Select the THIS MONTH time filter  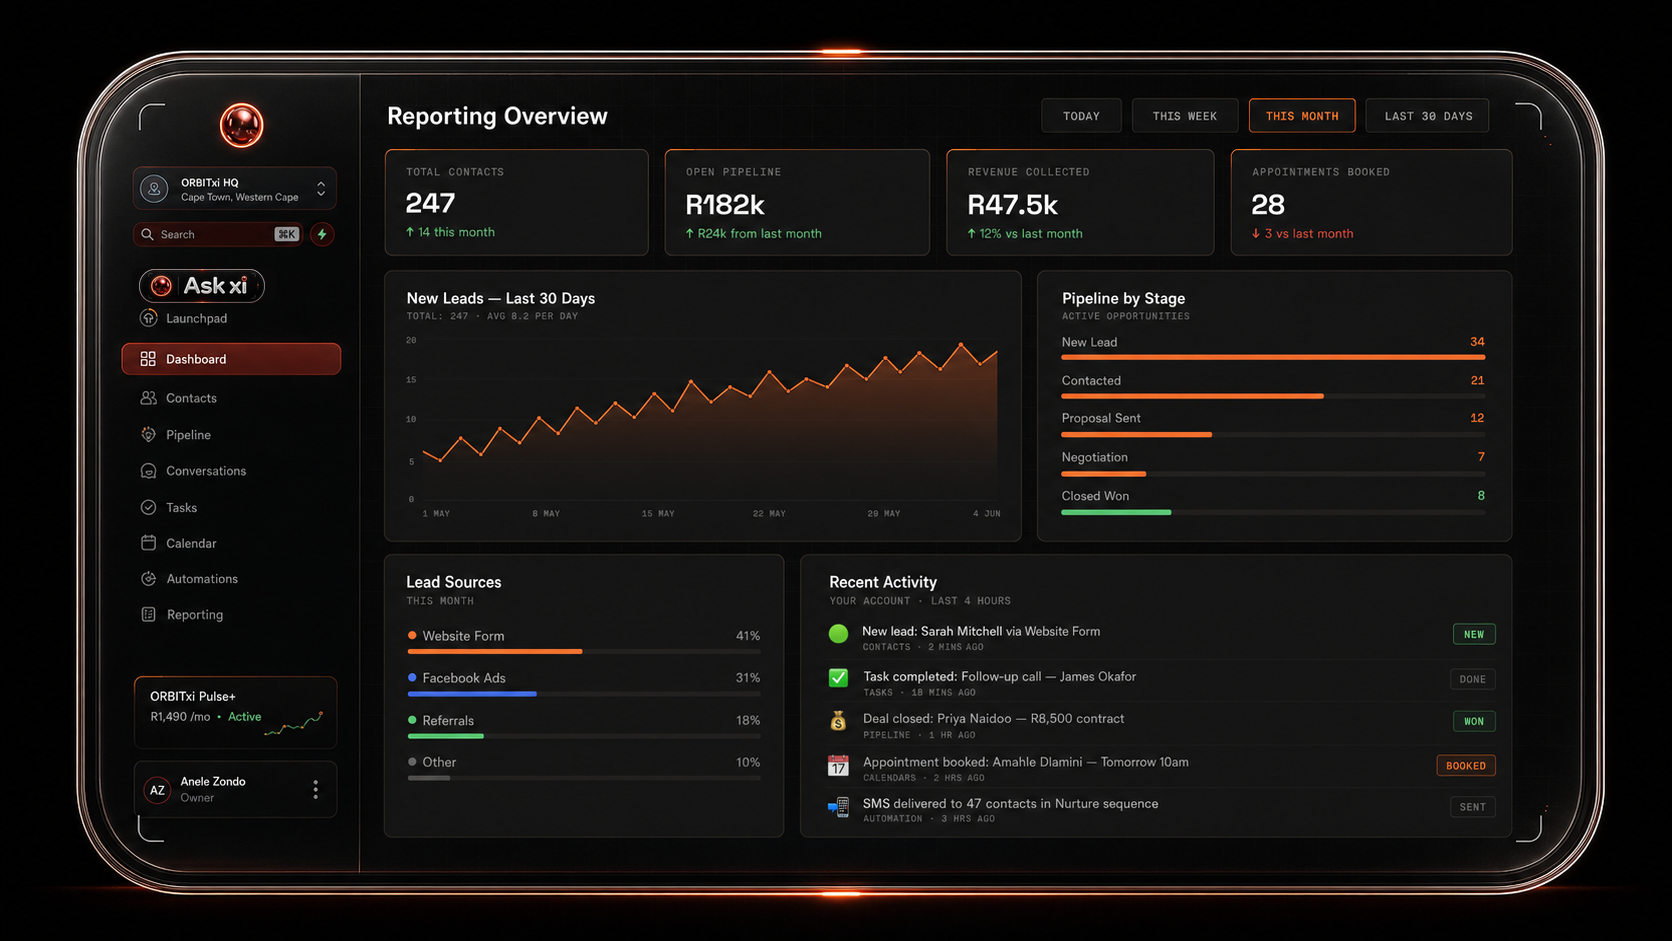[x=1302, y=116]
